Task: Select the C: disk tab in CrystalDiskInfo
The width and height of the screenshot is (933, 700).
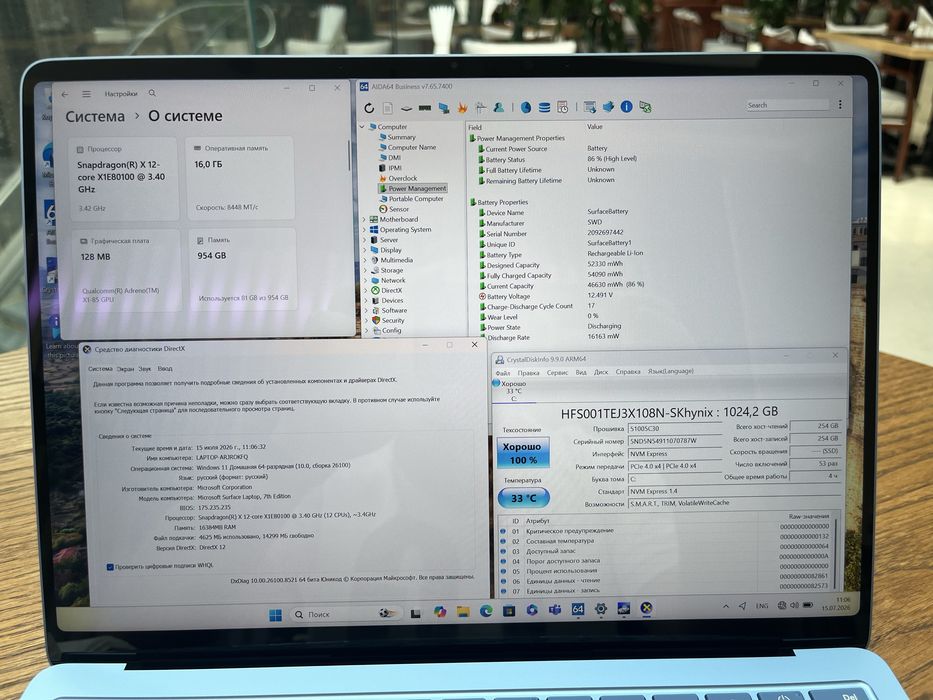Action: click(514, 391)
